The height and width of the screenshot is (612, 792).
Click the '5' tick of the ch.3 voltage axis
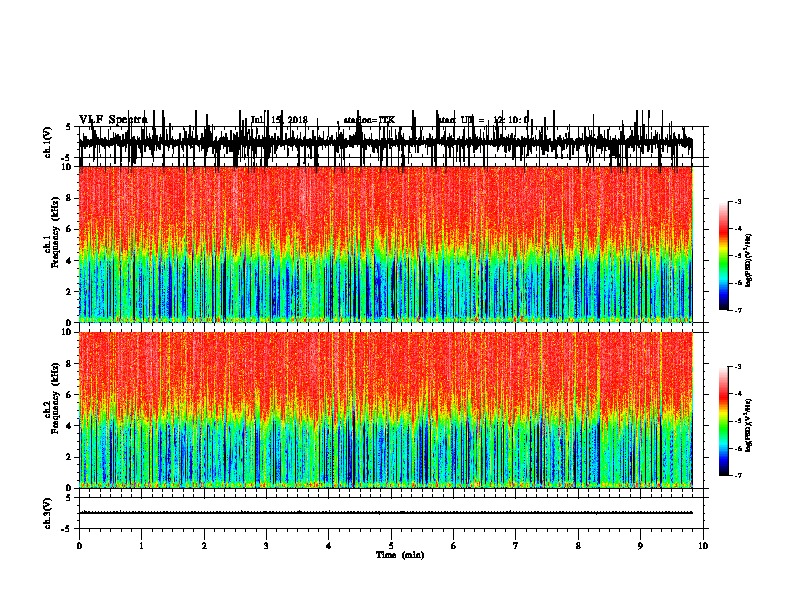click(x=68, y=498)
